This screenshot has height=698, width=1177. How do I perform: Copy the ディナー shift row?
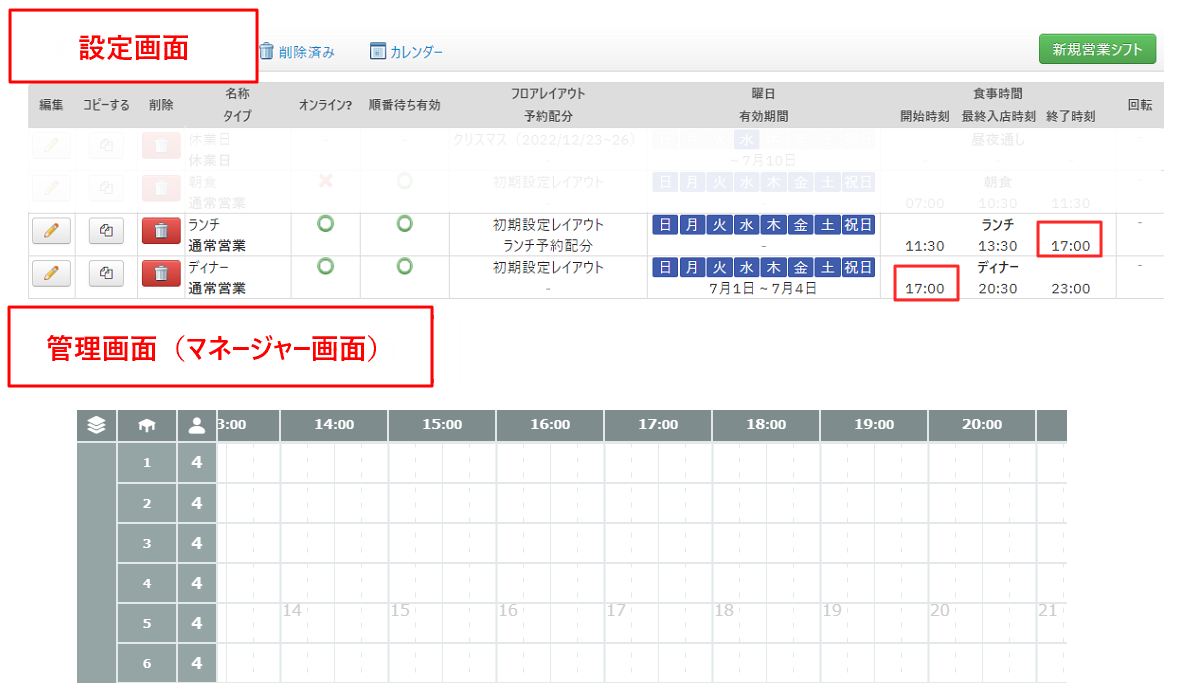106,273
